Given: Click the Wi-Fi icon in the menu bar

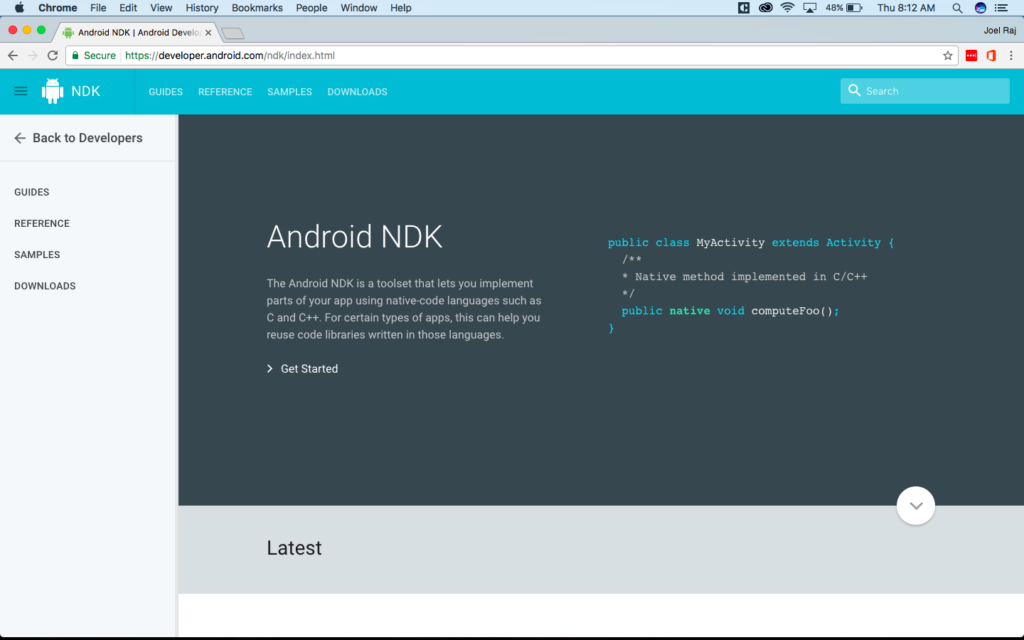Looking at the screenshot, I should [787, 8].
